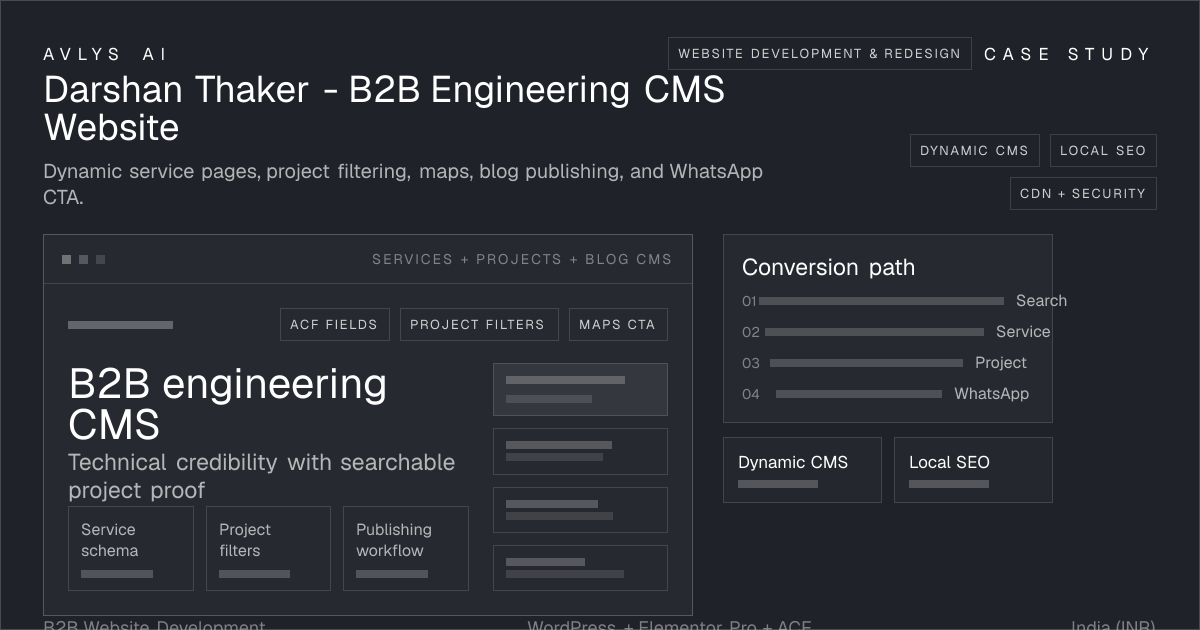This screenshot has width=1200, height=630.
Task: Select step 04 WhatsApp in Conversion path
Action: pyautogui.click(x=885, y=394)
